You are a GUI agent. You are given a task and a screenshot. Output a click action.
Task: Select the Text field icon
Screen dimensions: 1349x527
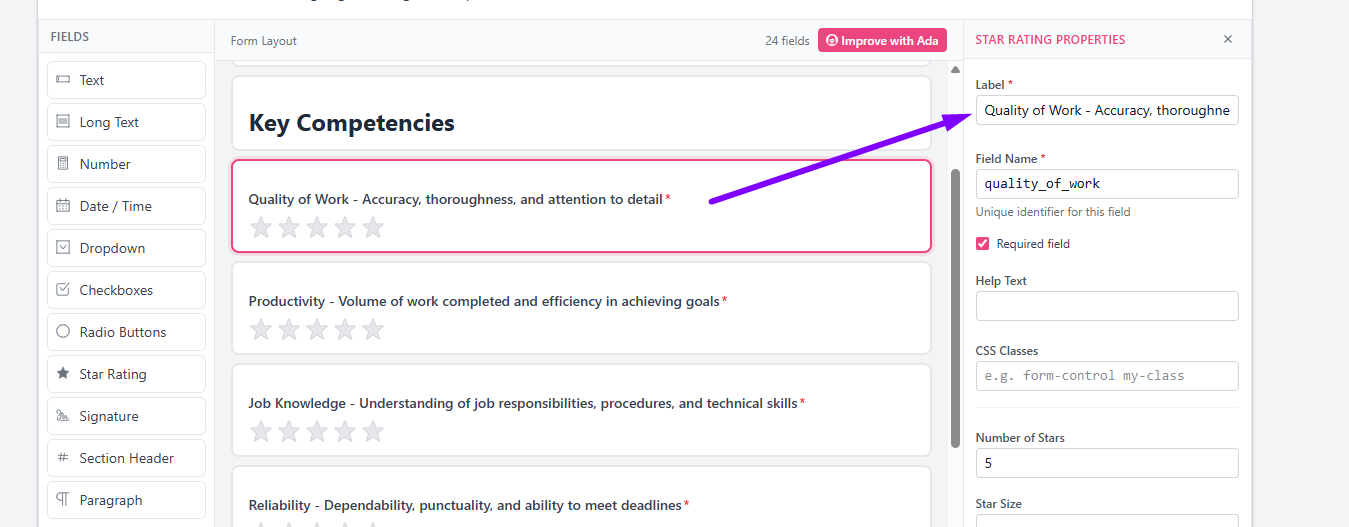coord(63,80)
